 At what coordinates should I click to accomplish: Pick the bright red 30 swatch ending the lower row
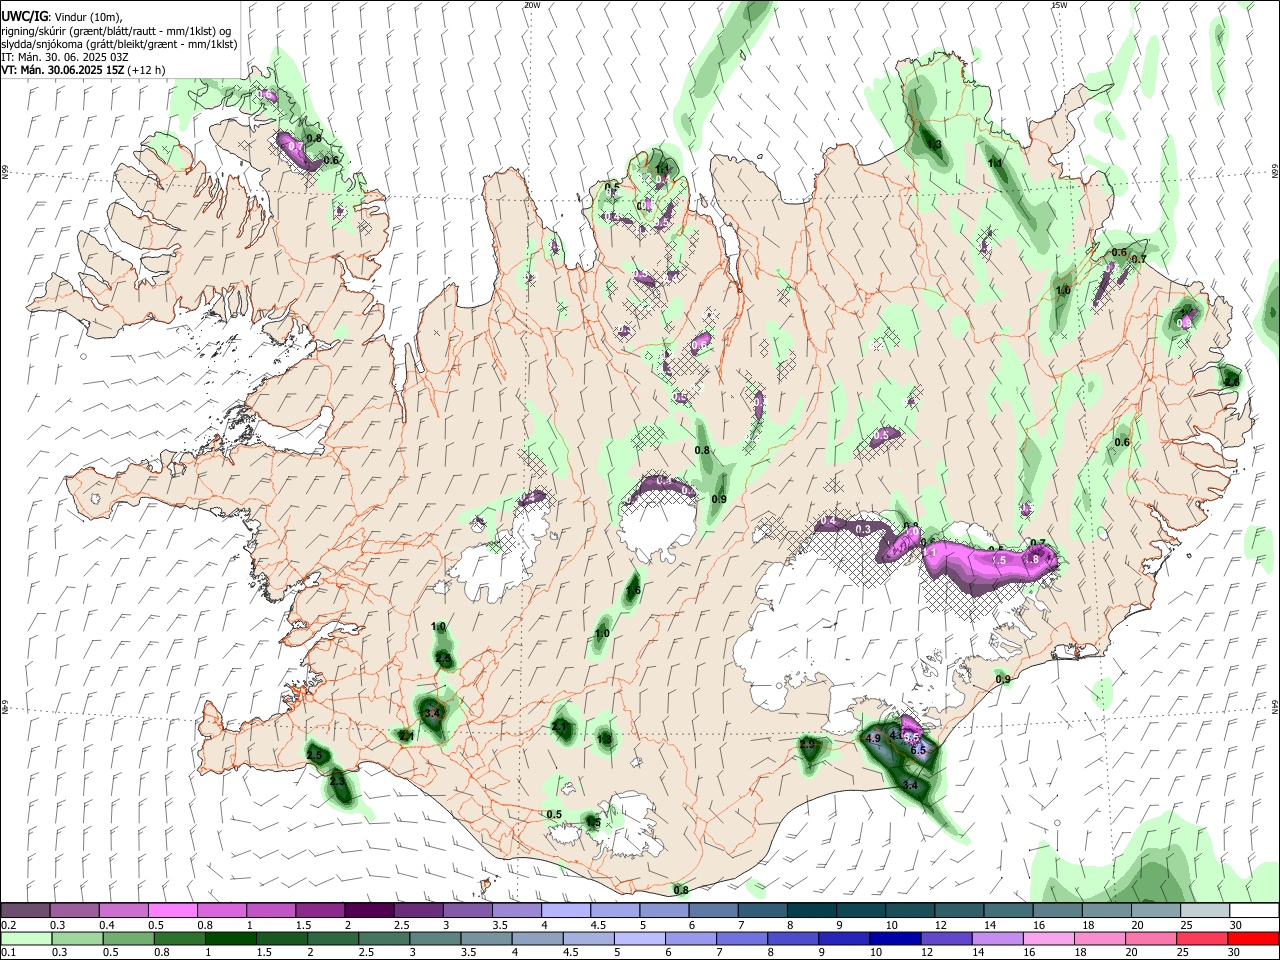(1254, 938)
